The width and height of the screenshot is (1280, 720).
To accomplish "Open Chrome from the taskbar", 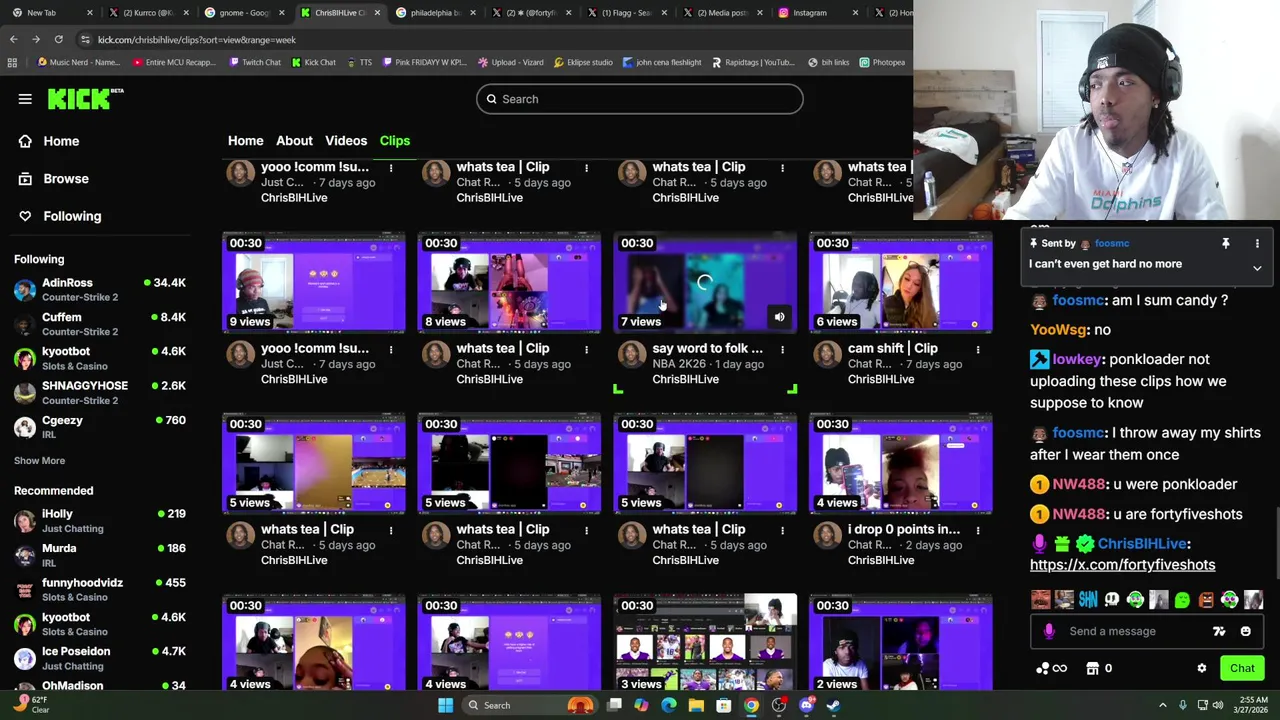I will 751,705.
